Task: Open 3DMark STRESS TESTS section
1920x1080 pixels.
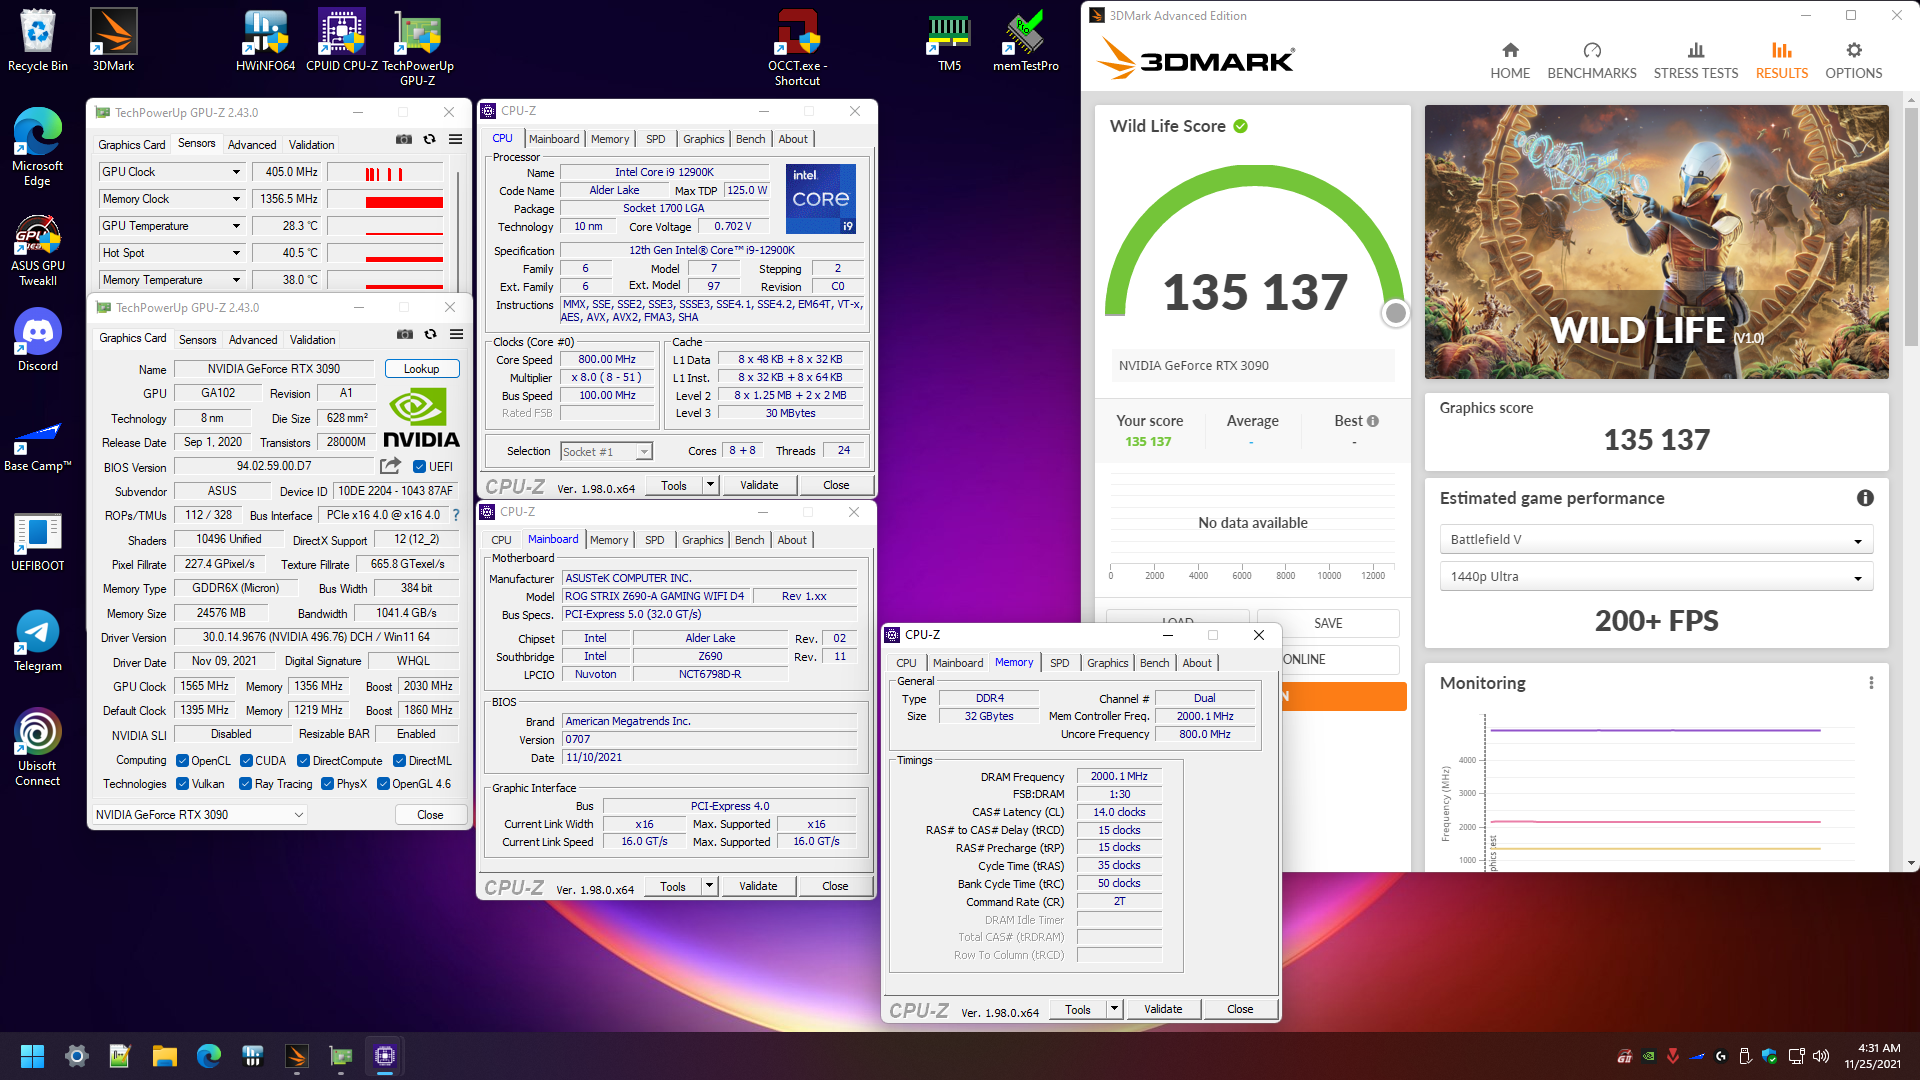Action: point(1696,61)
